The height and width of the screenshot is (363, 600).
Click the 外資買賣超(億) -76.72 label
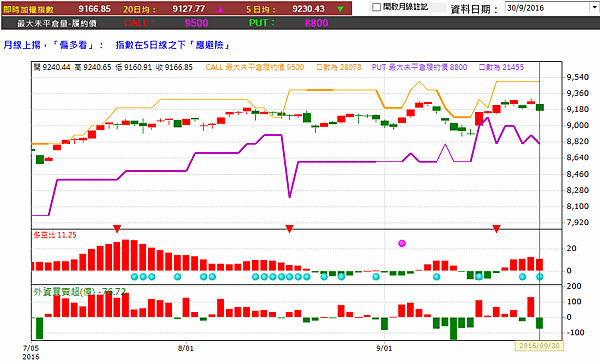(80, 291)
